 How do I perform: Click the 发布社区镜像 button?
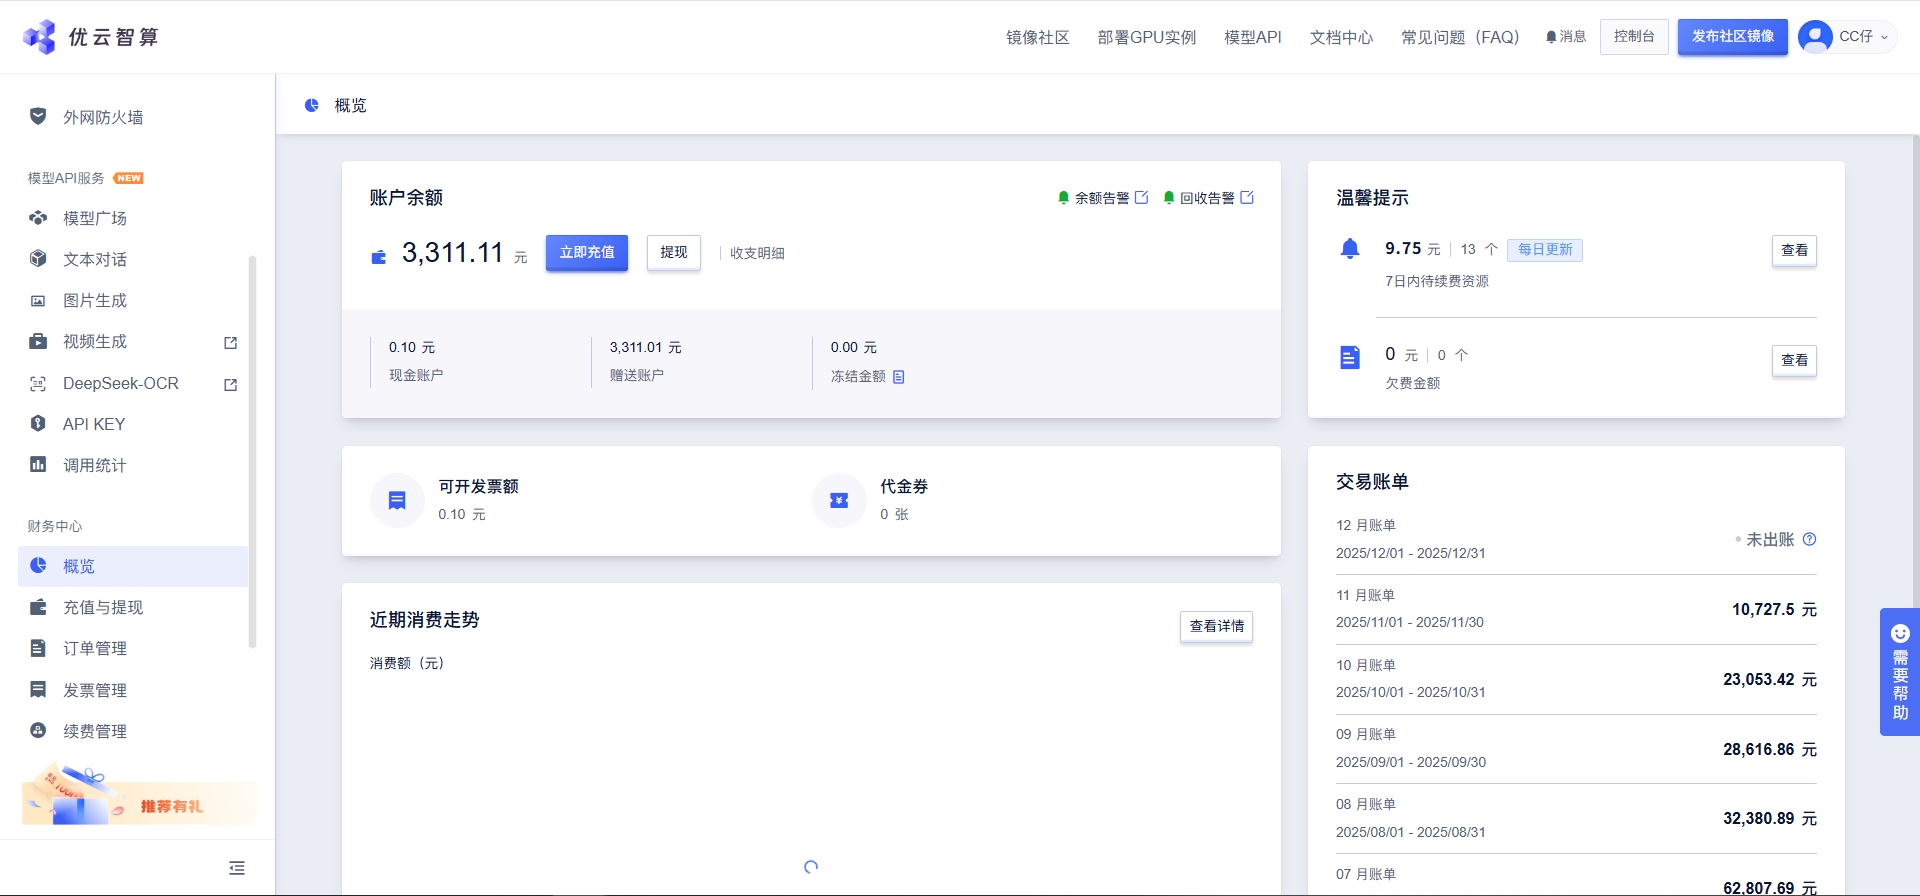[x=1733, y=37]
